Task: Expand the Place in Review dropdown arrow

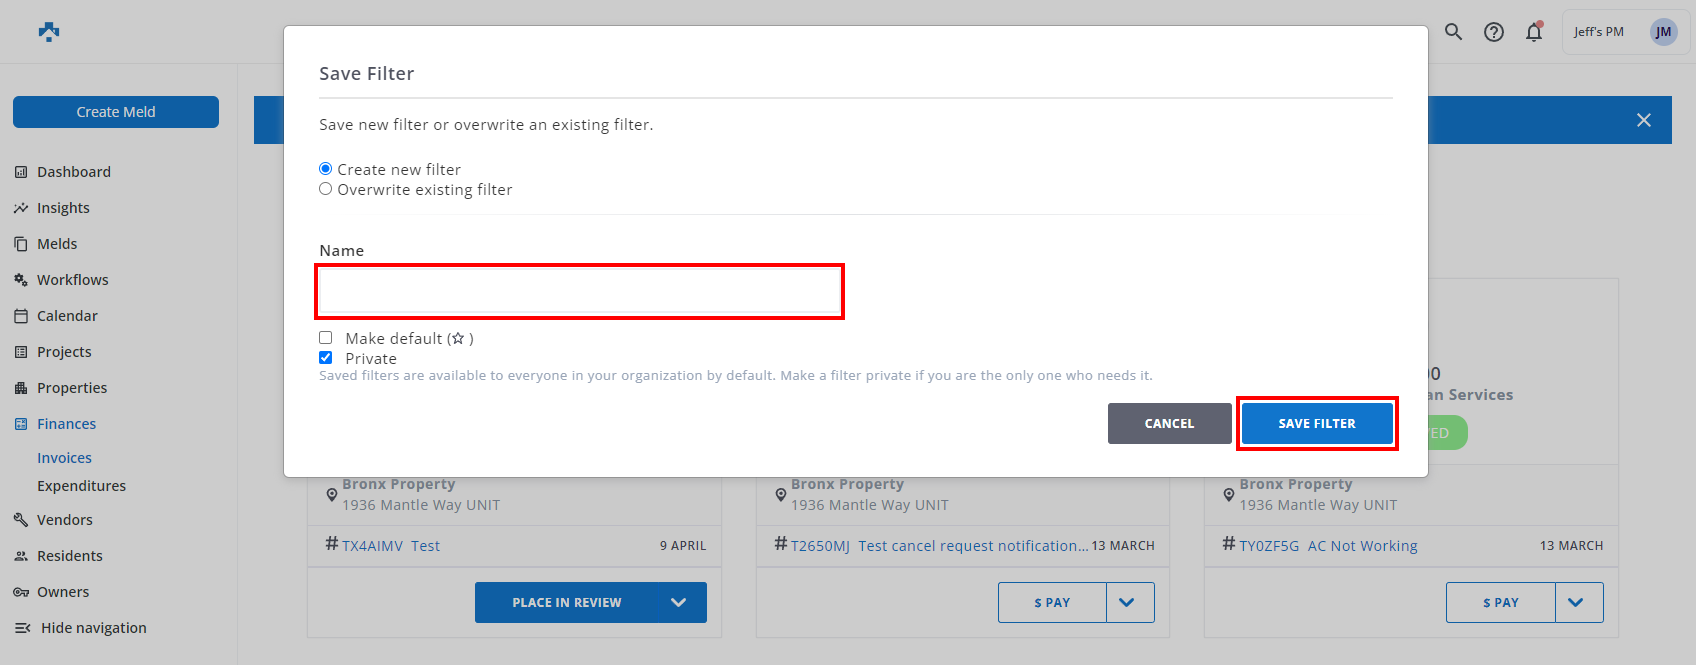Action: [678, 603]
